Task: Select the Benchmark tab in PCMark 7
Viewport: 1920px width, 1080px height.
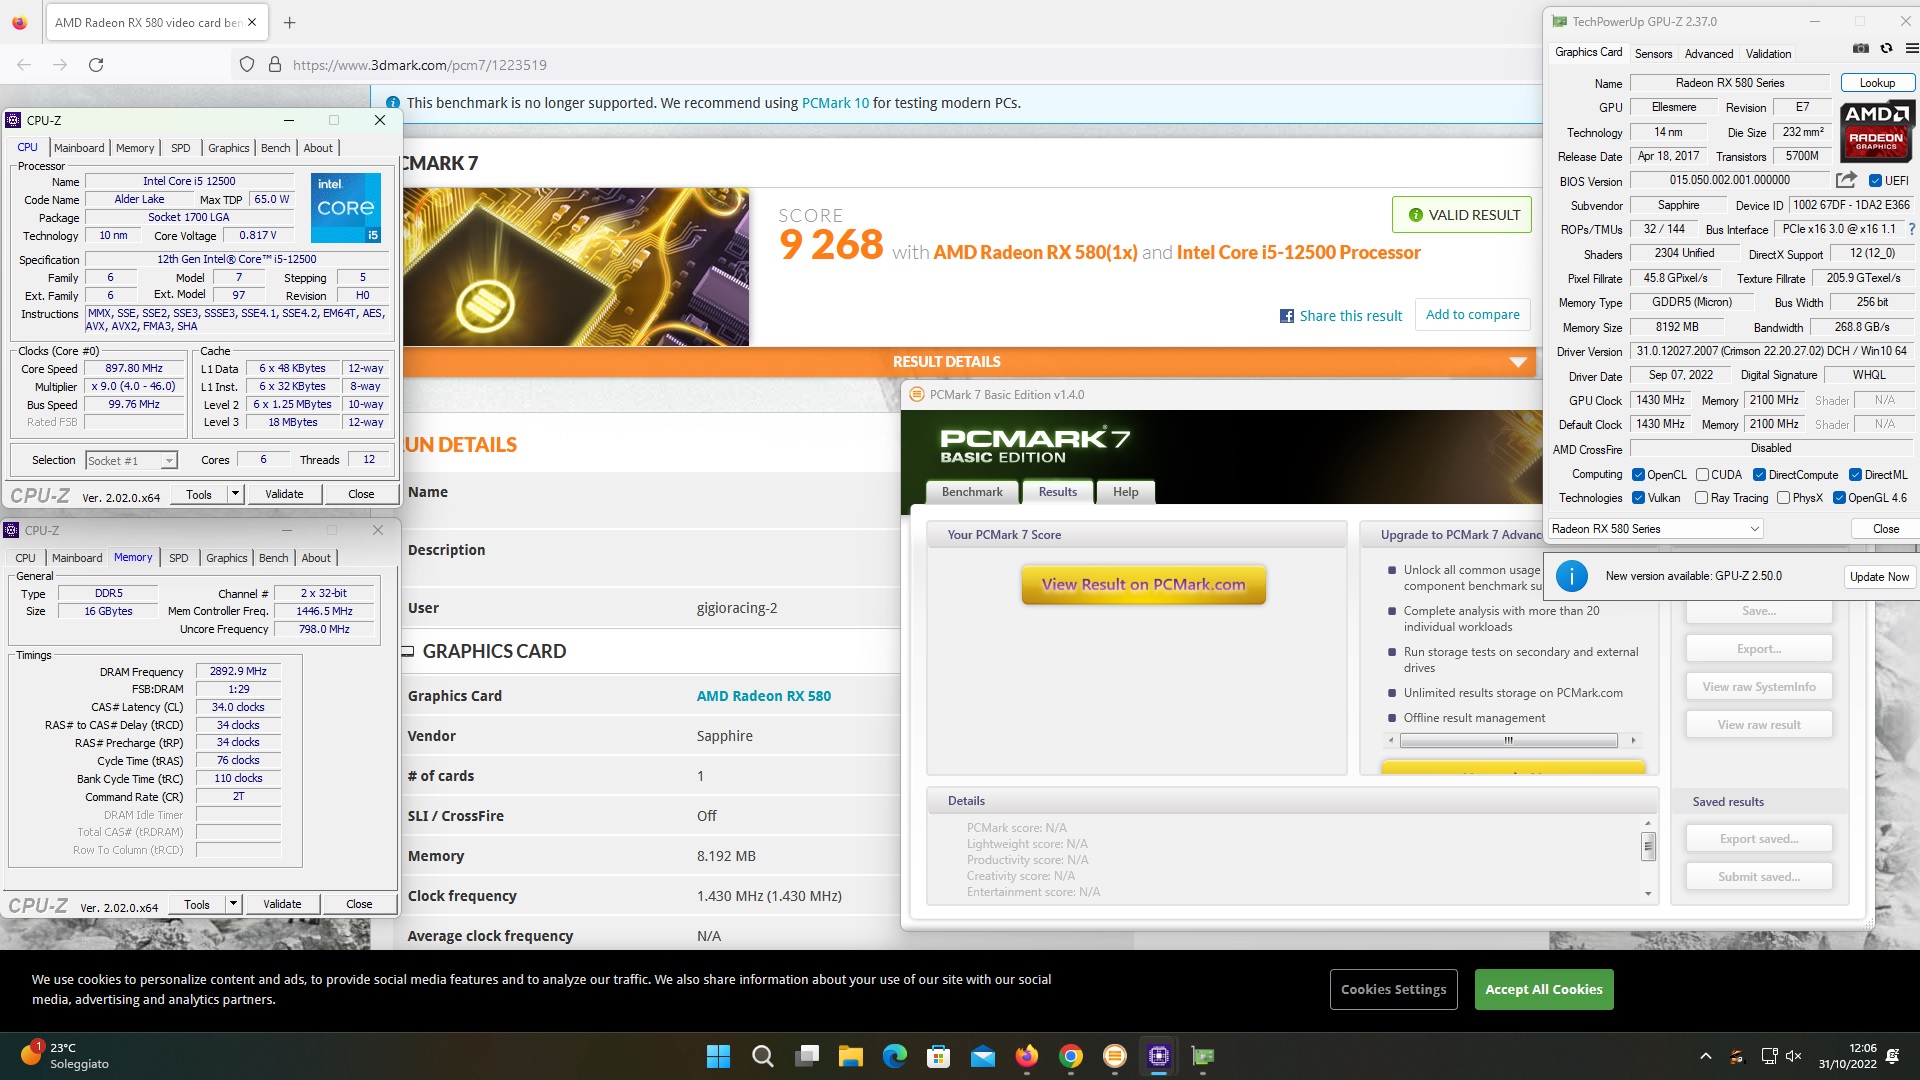Action: tap(972, 492)
